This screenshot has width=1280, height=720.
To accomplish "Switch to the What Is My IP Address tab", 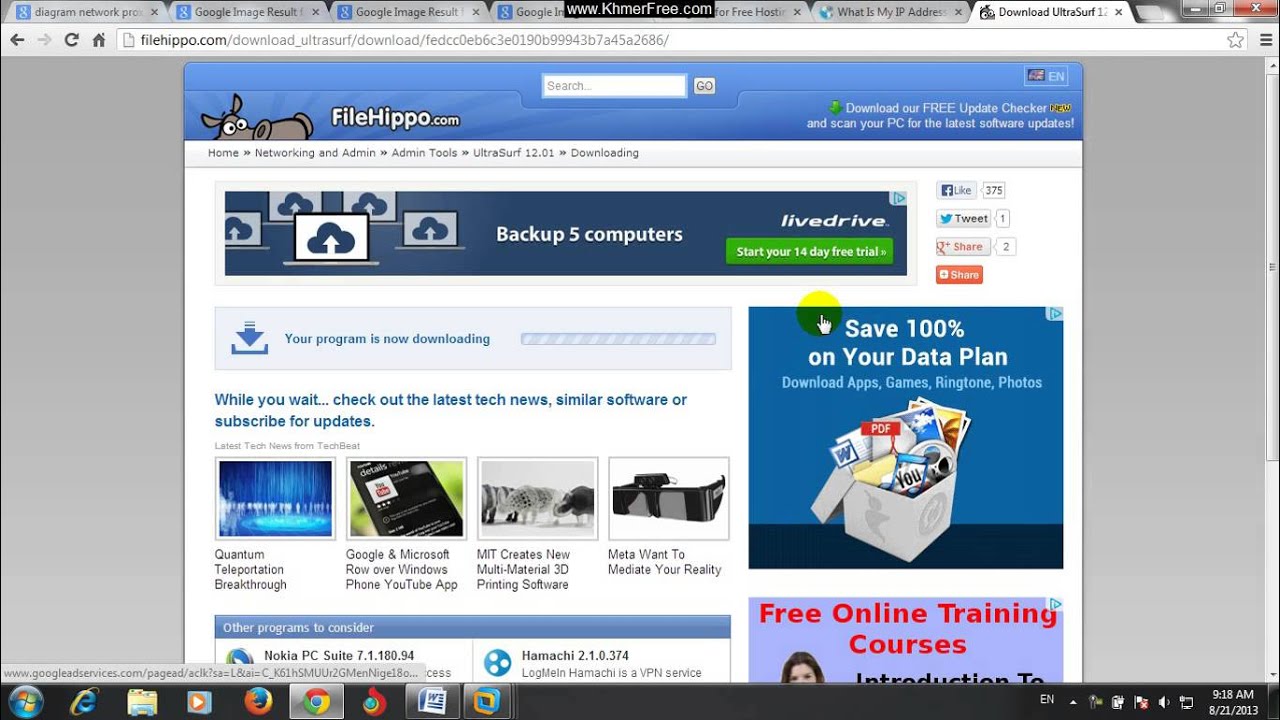I will [890, 12].
